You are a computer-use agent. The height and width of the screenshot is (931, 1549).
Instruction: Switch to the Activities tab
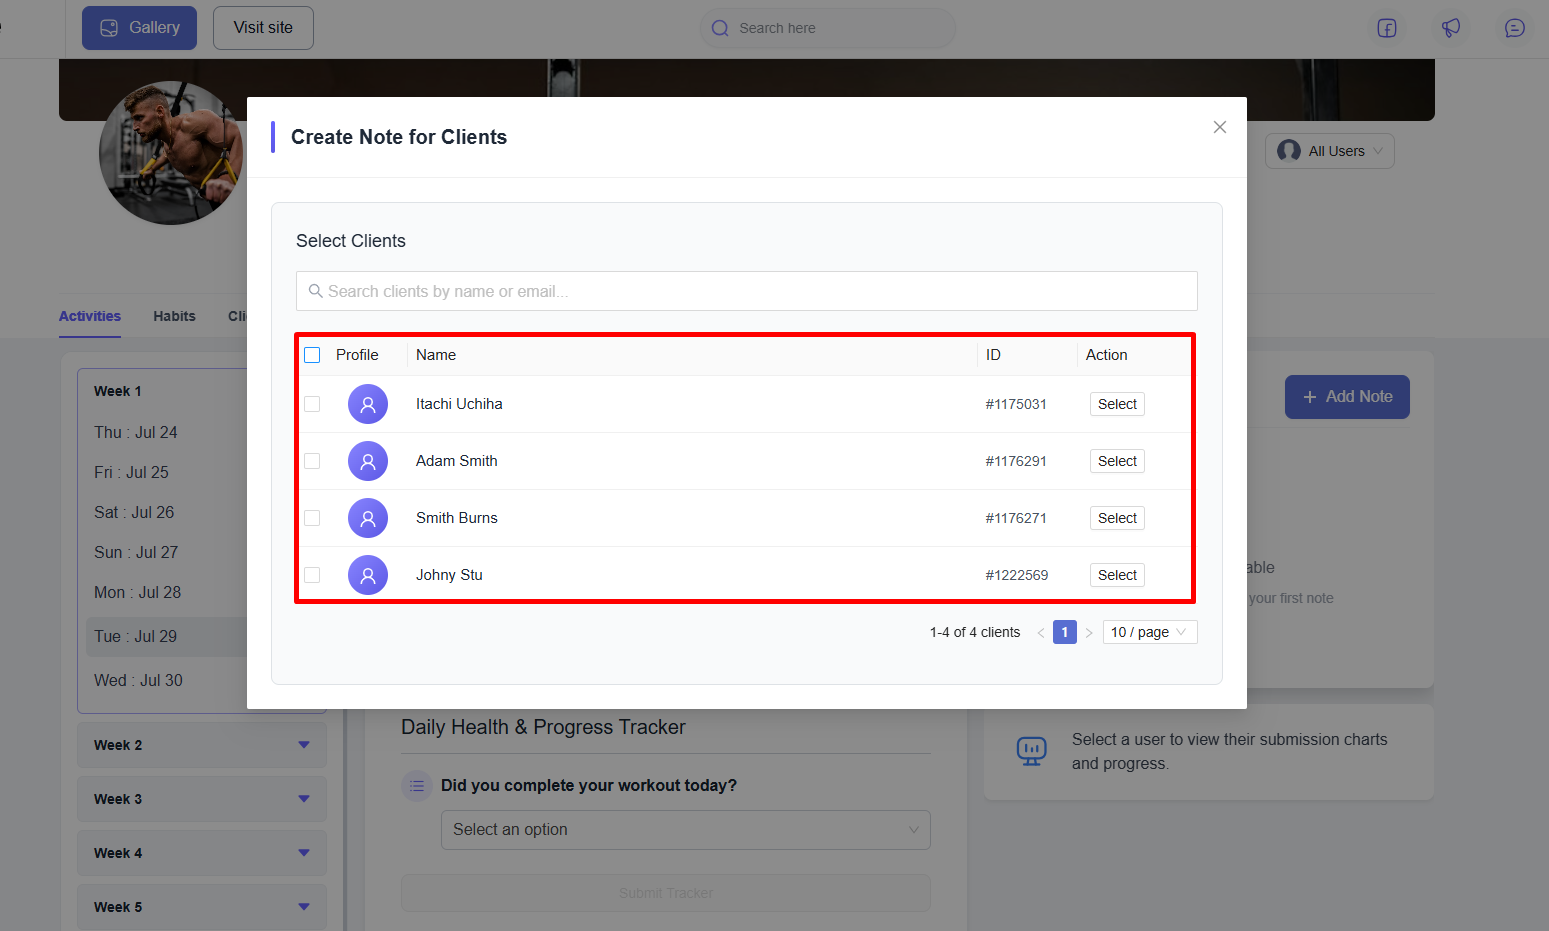(x=90, y=316)
